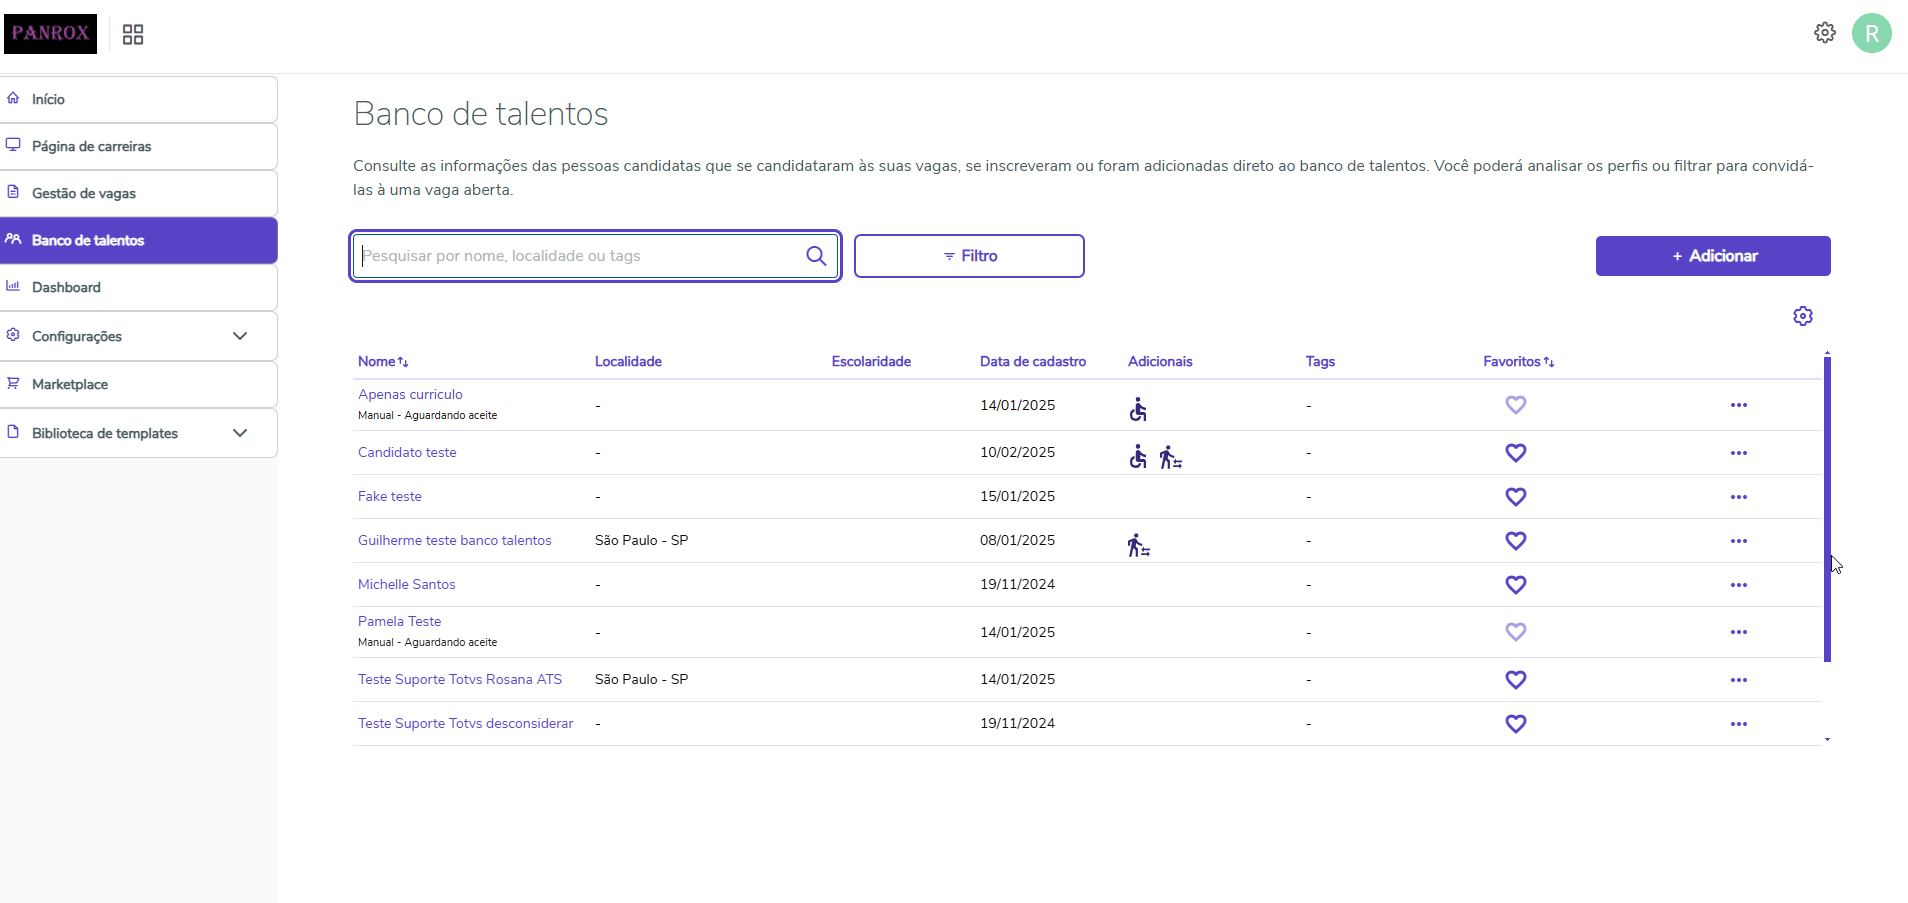The height and width of the screenshot is (903, 1908).
Task: Toggle favorite heart for Guilherme teste banco talentos
Action: (1516, 541)
